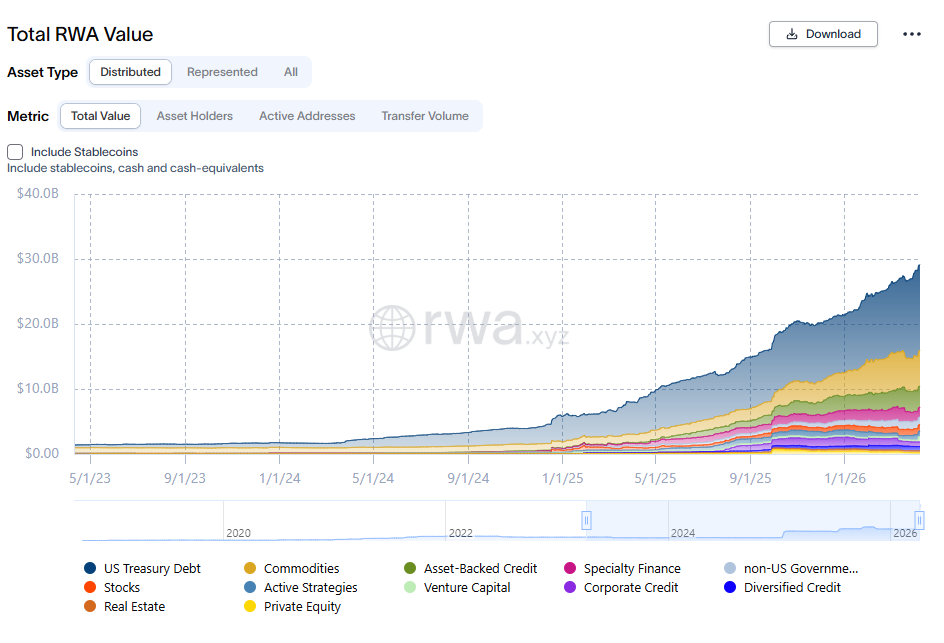Switch metric to Asset Holders
The height and width of the screenshot is (643, 944).
(x=194, y=116)
